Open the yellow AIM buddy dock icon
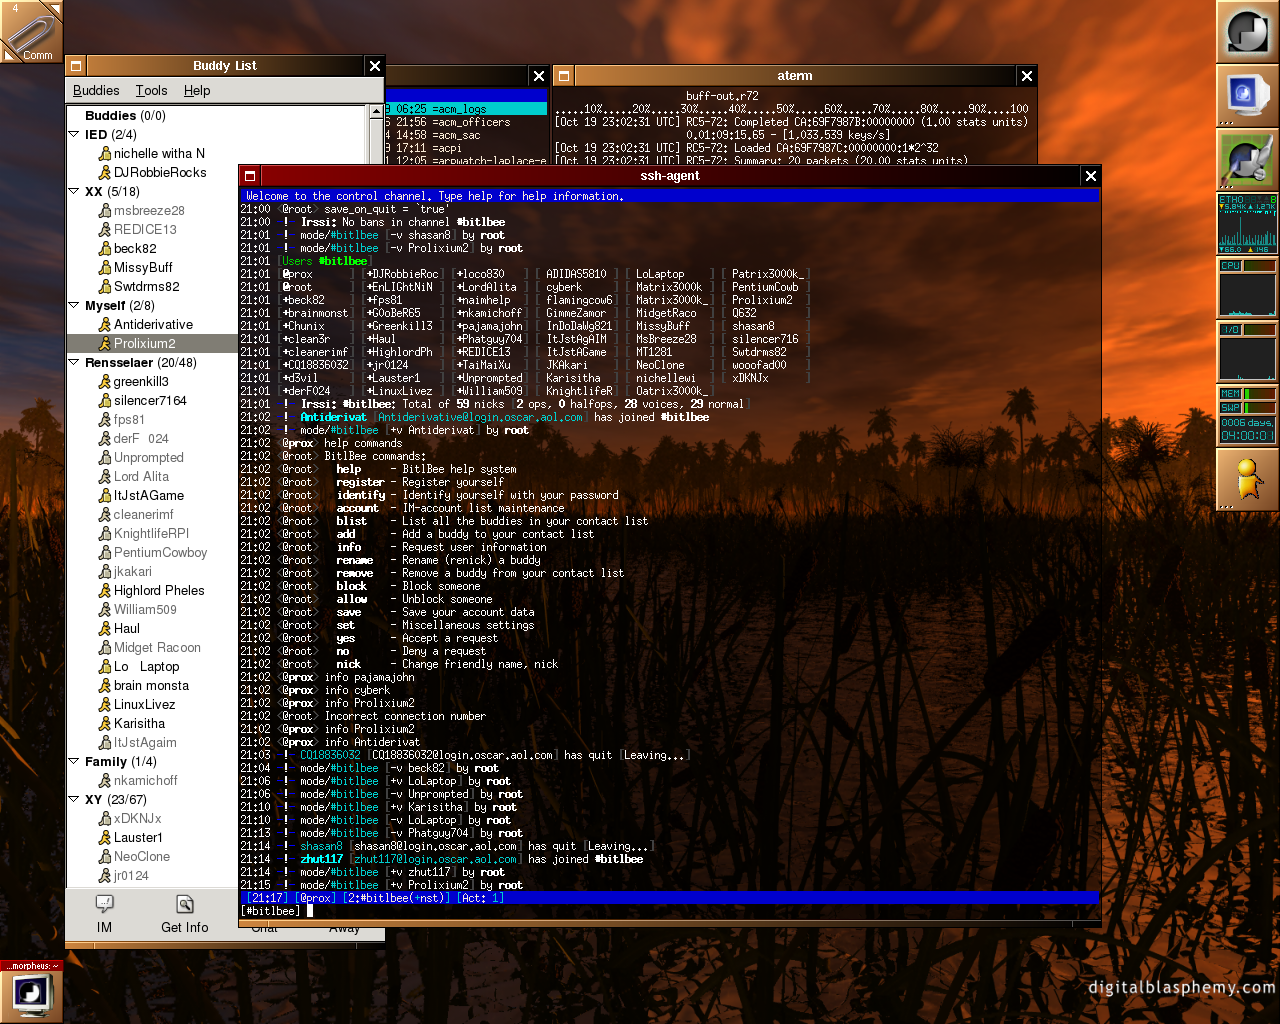This screenshot has height=1024, width=1280. [1247, 480]
